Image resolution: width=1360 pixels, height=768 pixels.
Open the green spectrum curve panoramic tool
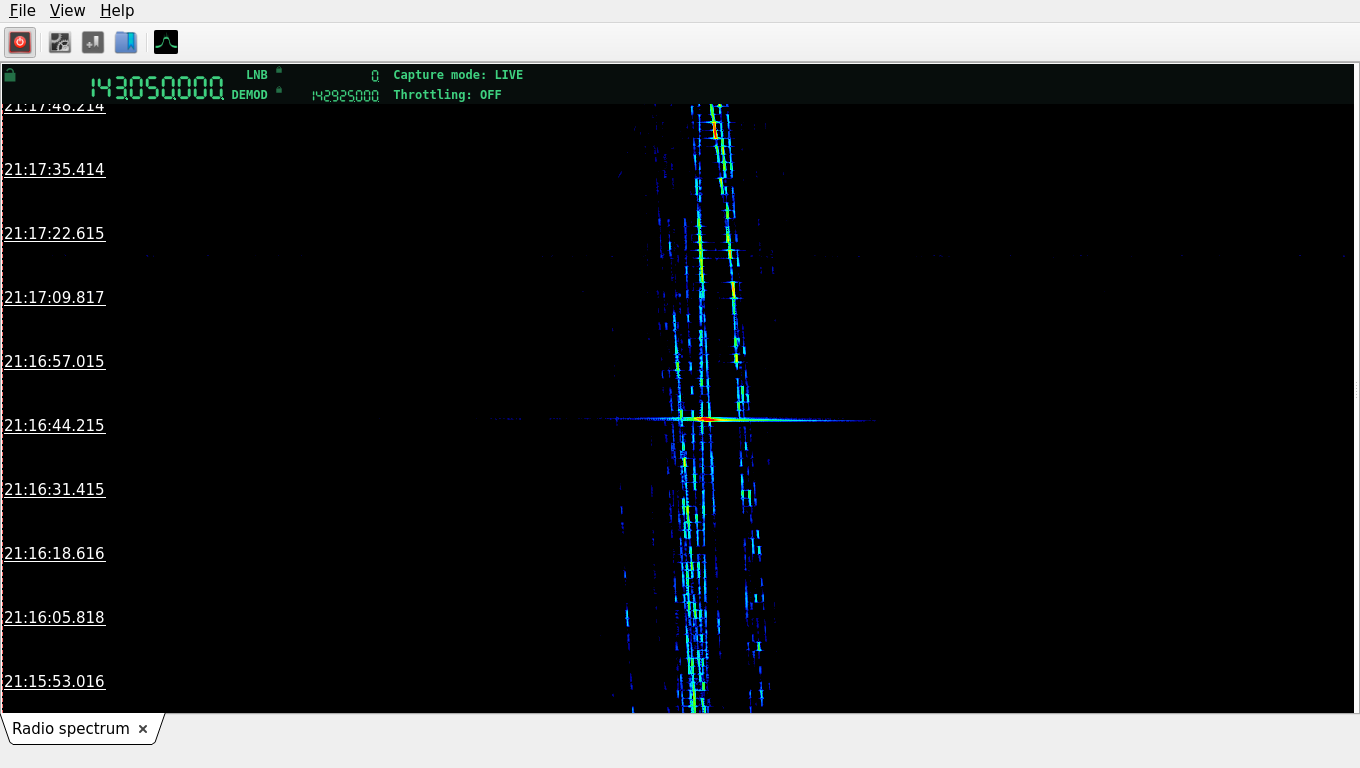pos(166,42)
